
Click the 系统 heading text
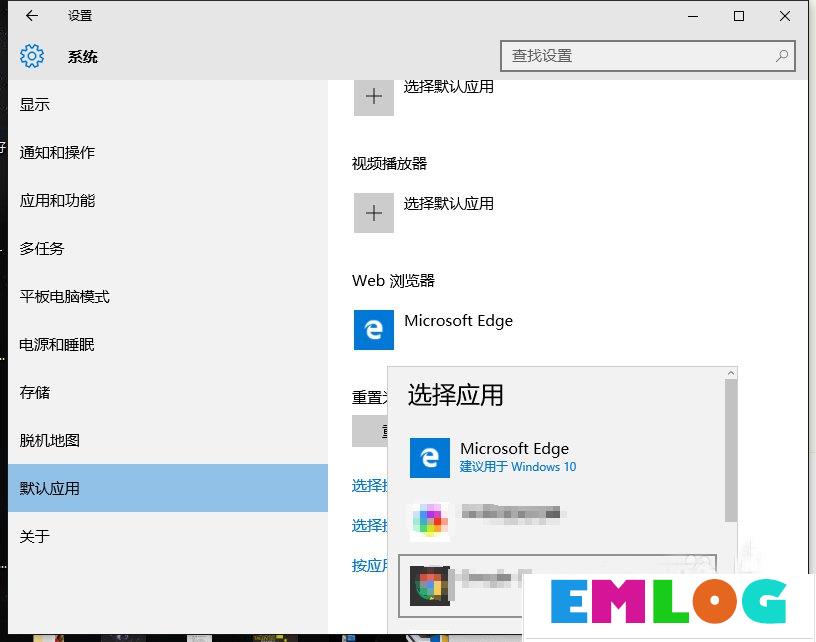pyautogui.click(x=83, y=57)
